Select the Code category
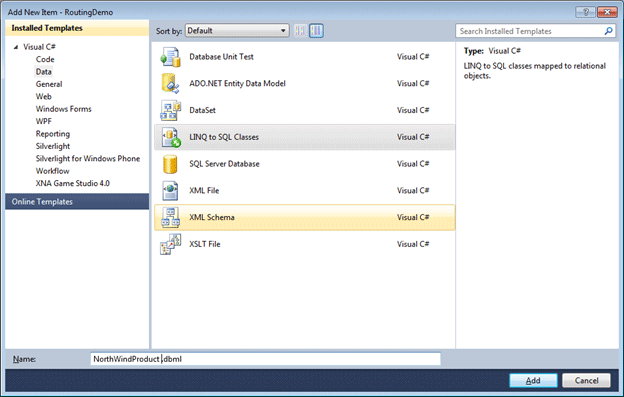Viewport: 624px width, 397px height. tap(45, 59)
